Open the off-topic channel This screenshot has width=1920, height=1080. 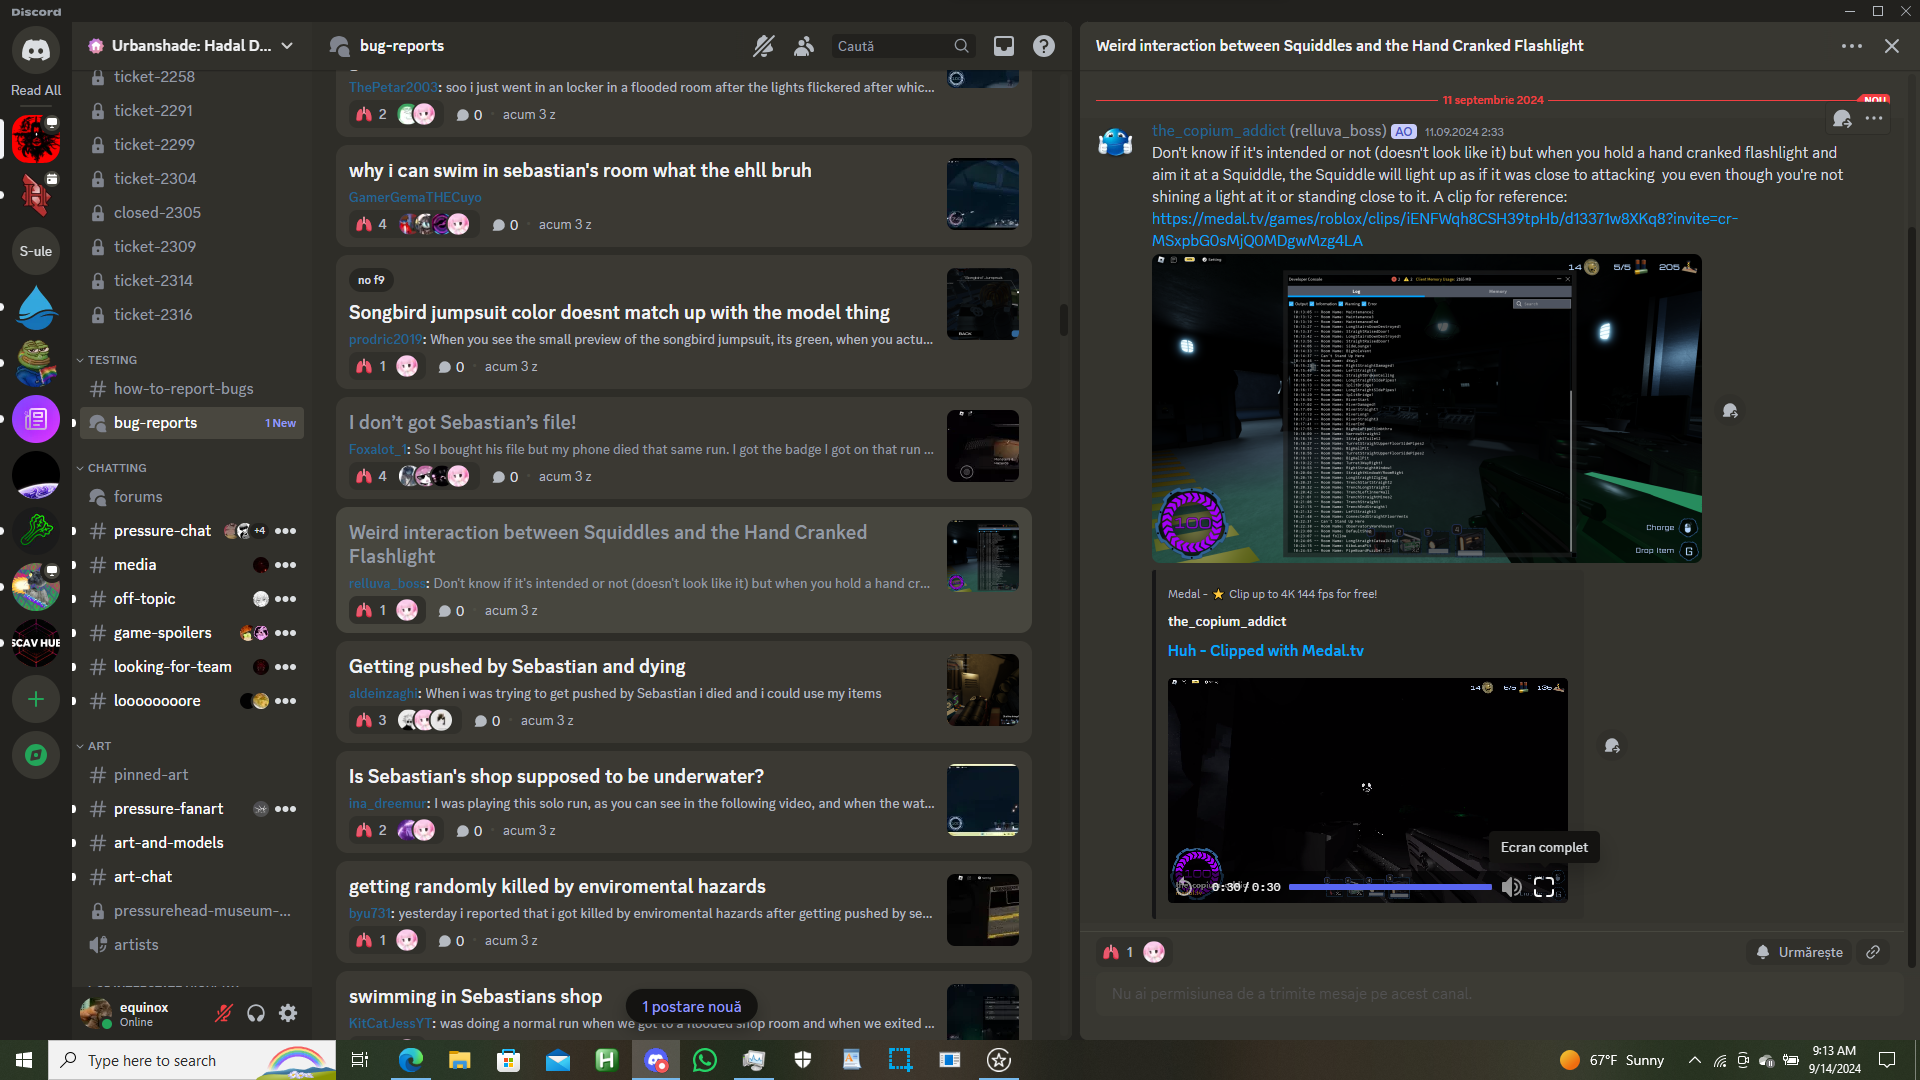point(144,599)
